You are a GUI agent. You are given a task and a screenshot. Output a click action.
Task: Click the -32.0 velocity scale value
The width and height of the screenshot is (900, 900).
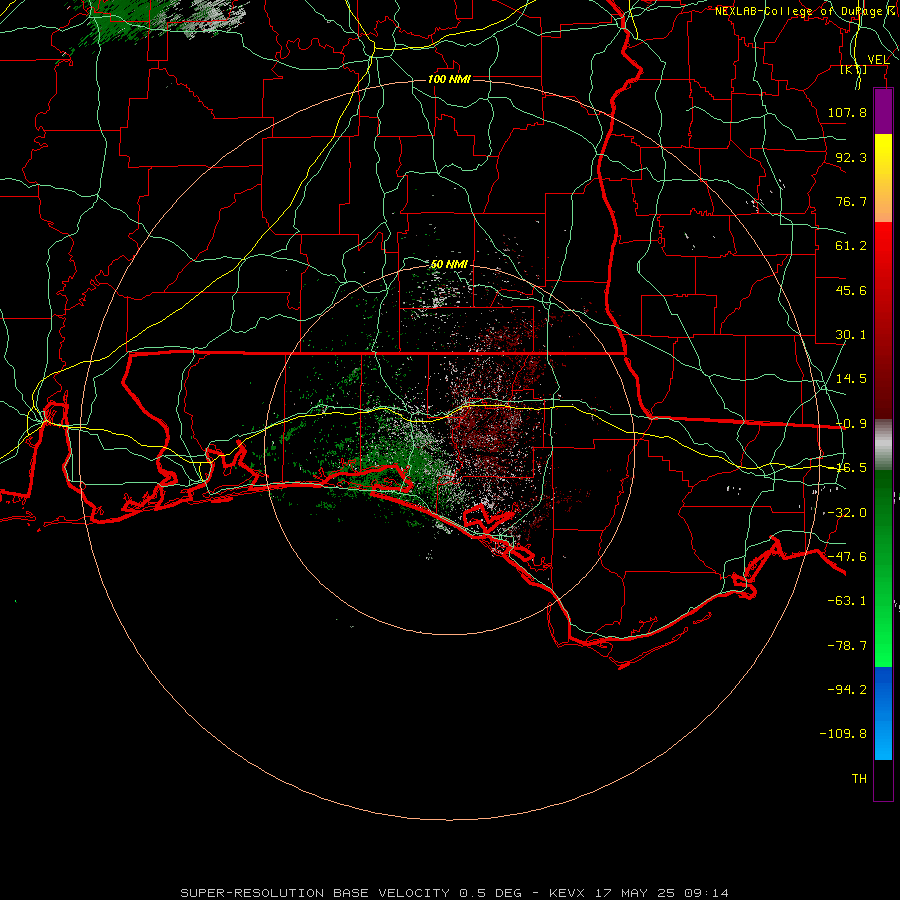847,513
